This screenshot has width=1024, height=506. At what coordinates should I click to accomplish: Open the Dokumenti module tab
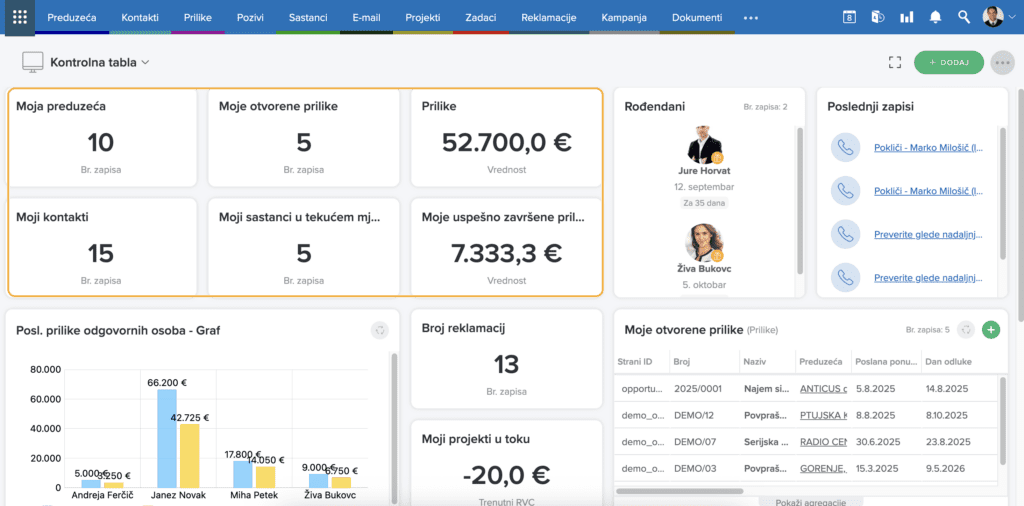697,18
